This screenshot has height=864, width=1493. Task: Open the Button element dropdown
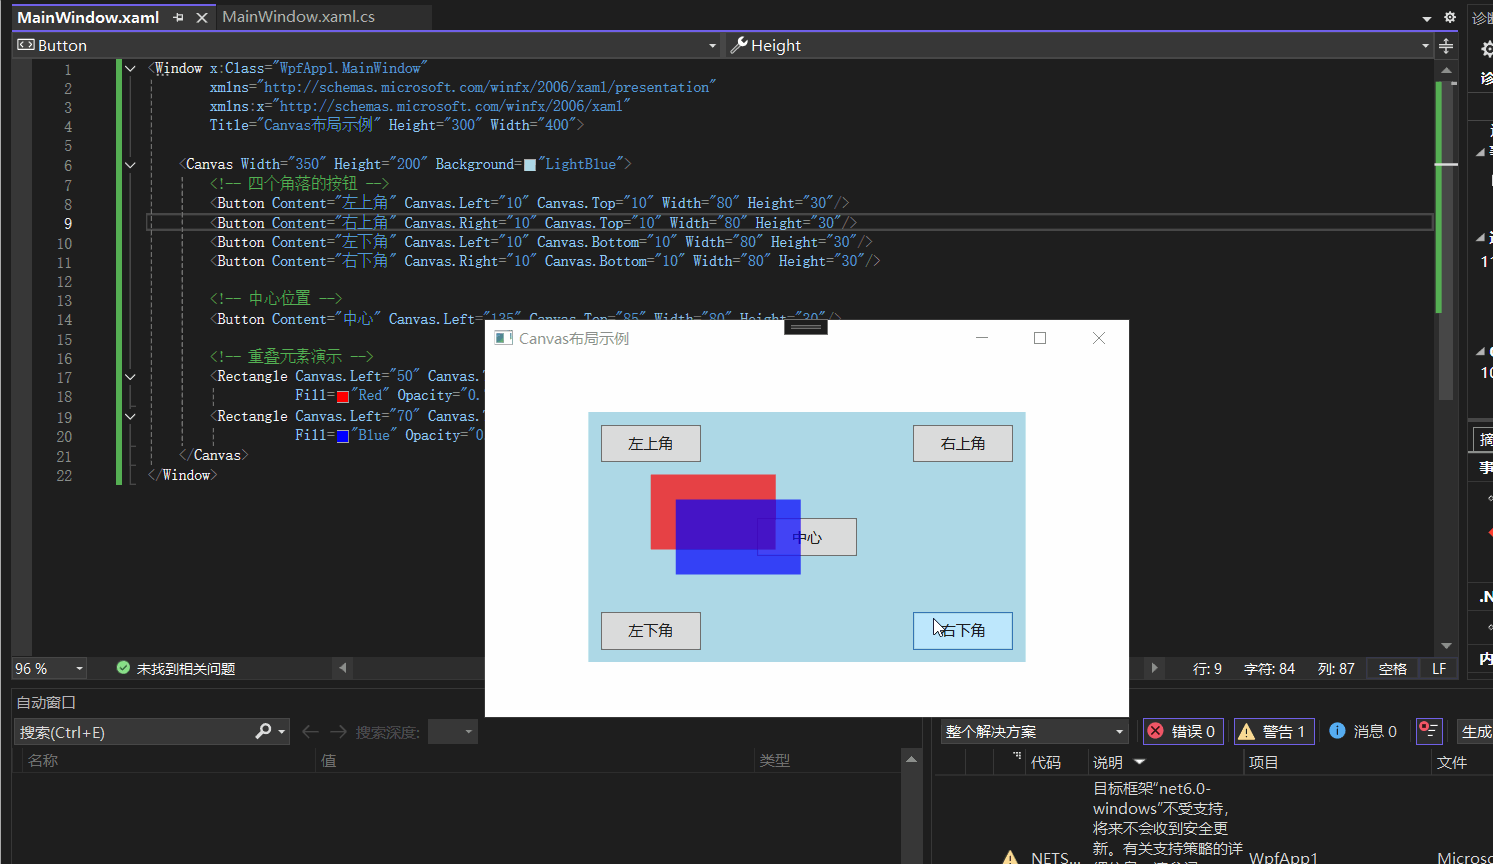pyautogui.click(x=712, y=46)
